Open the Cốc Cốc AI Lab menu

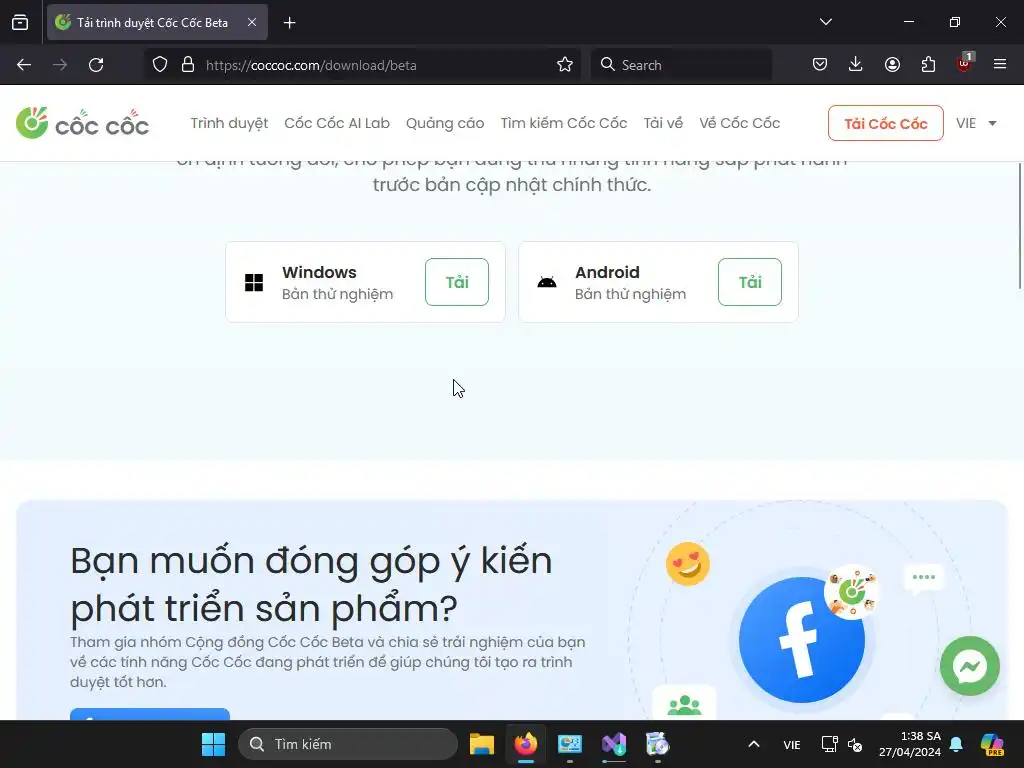click(x=337, y=123)
